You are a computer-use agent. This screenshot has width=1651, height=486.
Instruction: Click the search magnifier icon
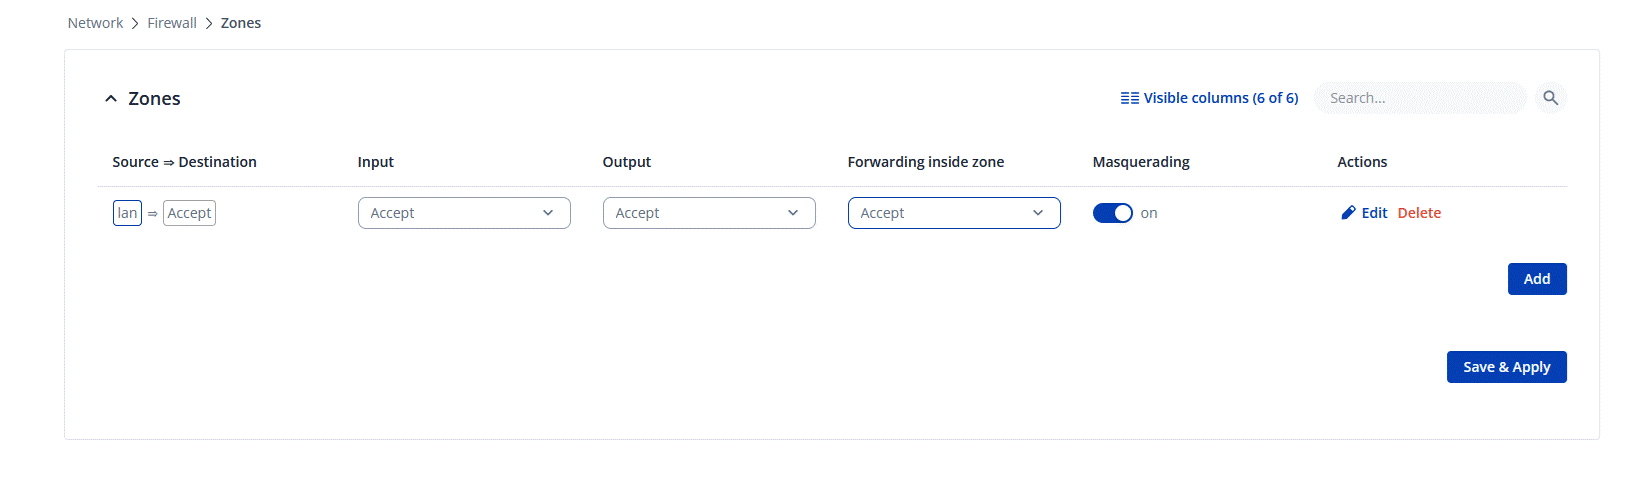coord(1550,98)
